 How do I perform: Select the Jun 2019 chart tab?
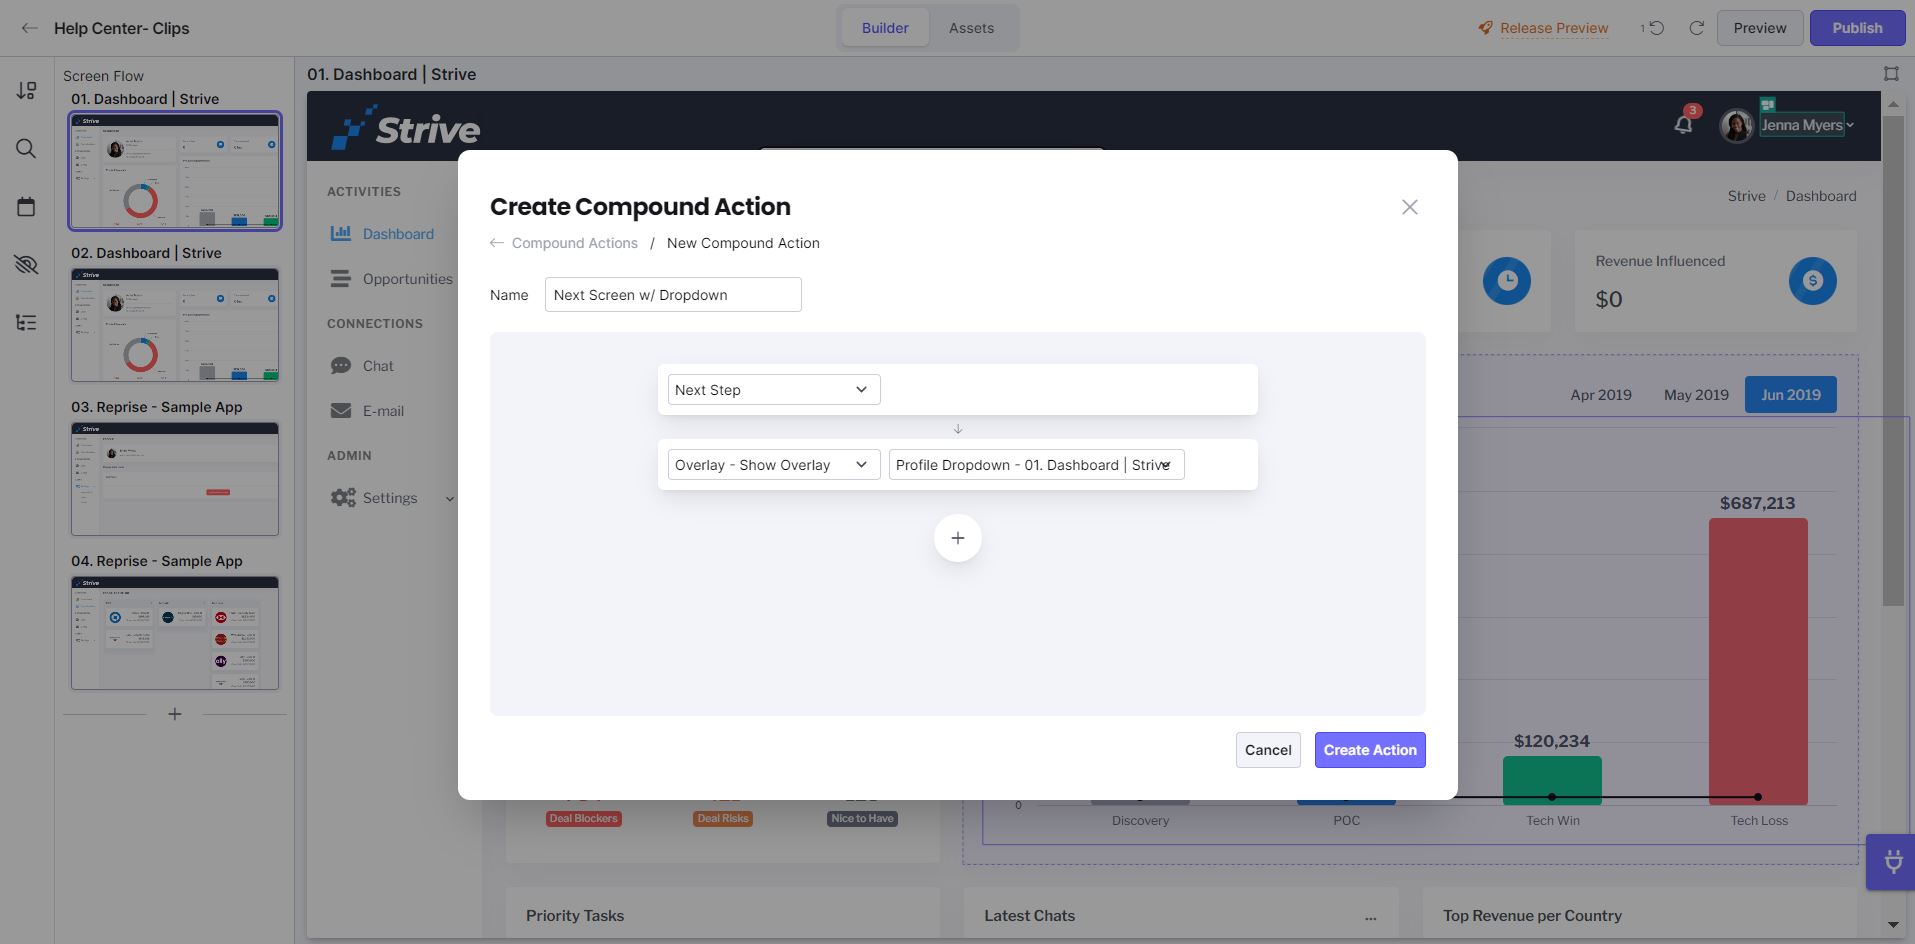[x=1790, y=394]
